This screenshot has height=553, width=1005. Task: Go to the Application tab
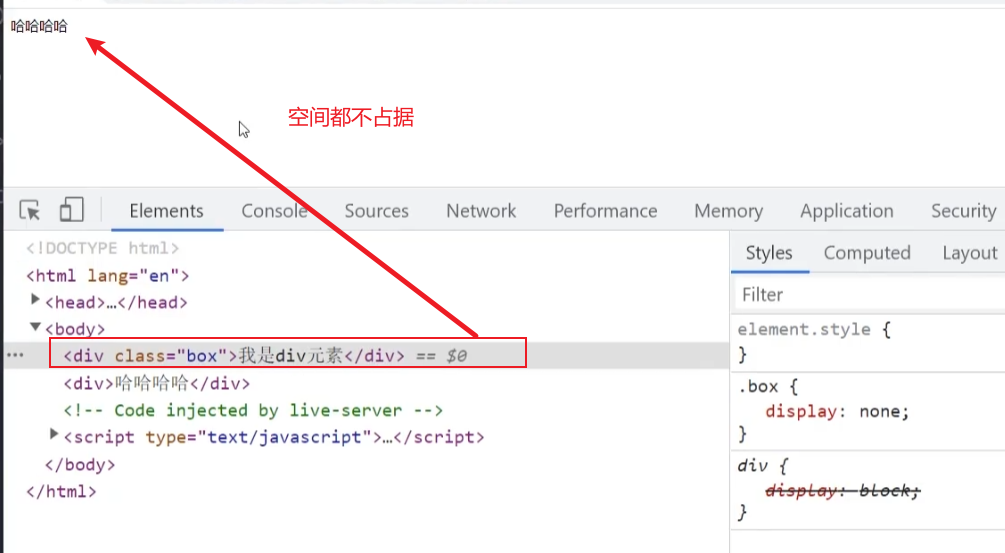[846, 211]
